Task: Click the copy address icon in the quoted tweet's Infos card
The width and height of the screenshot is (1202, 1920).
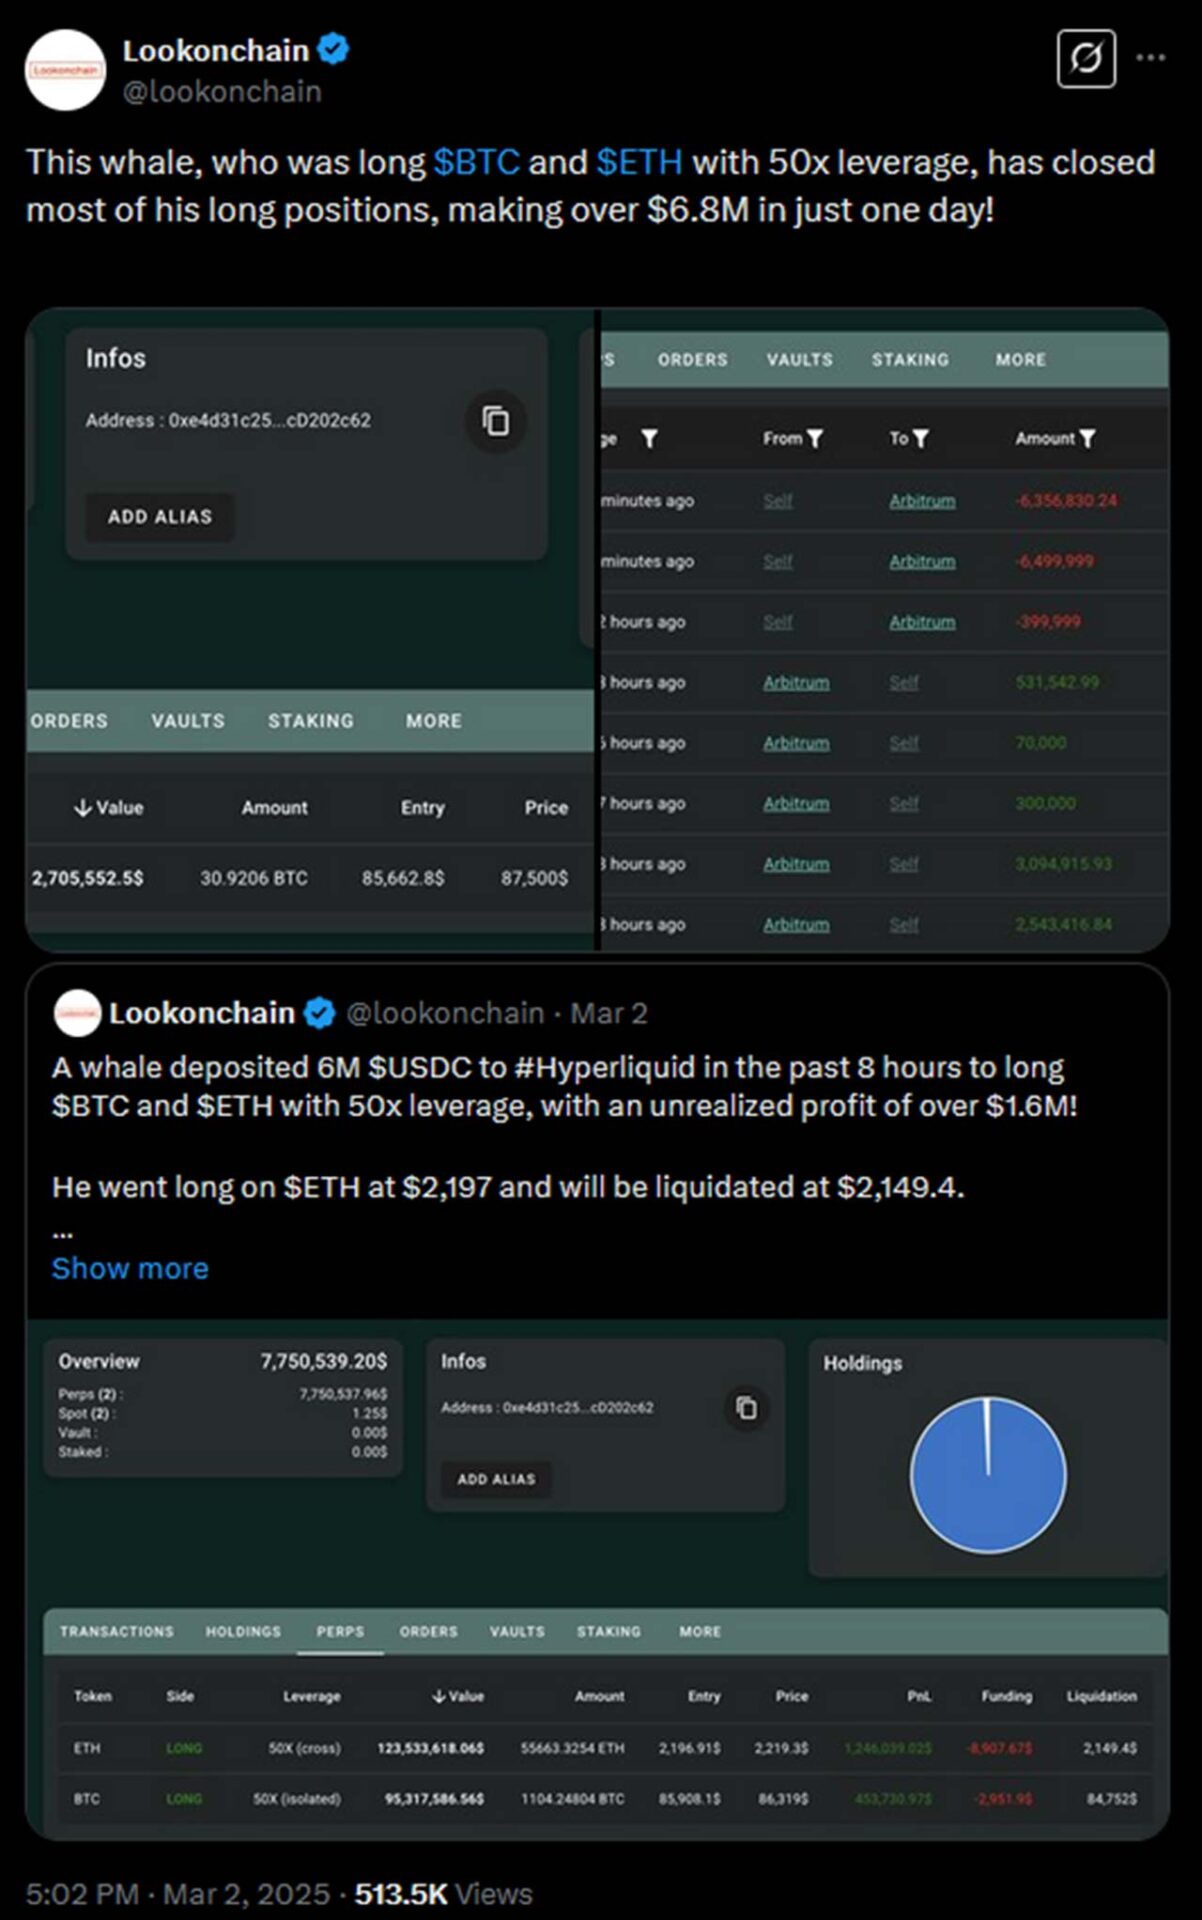Action: tap(747, 1408)
